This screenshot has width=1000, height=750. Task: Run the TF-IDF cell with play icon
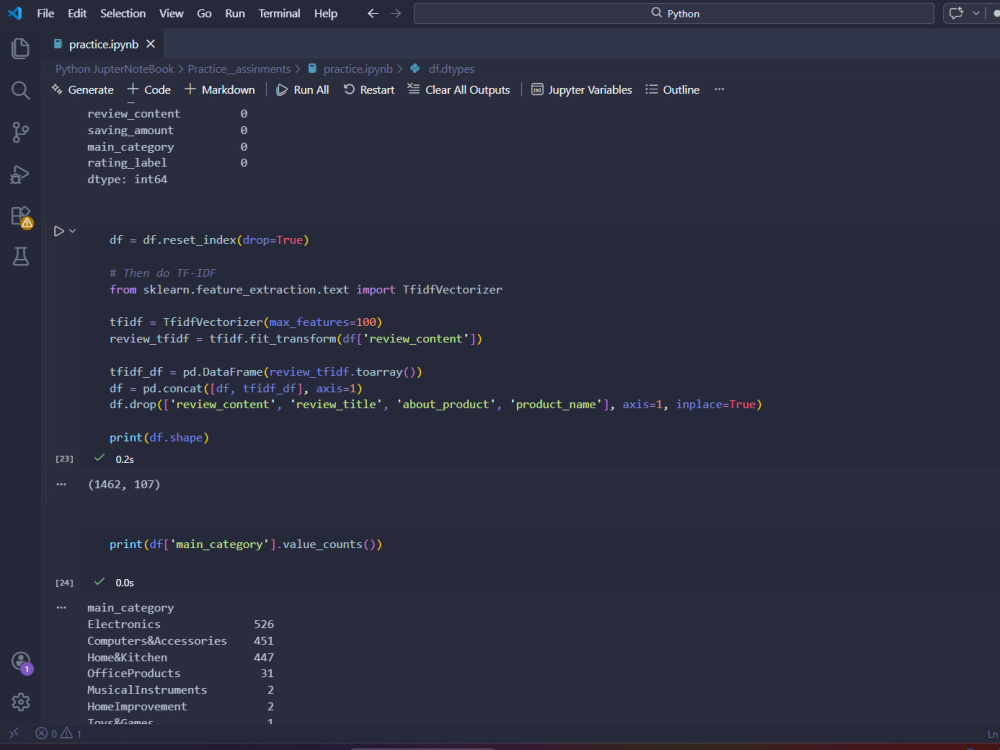58,231
